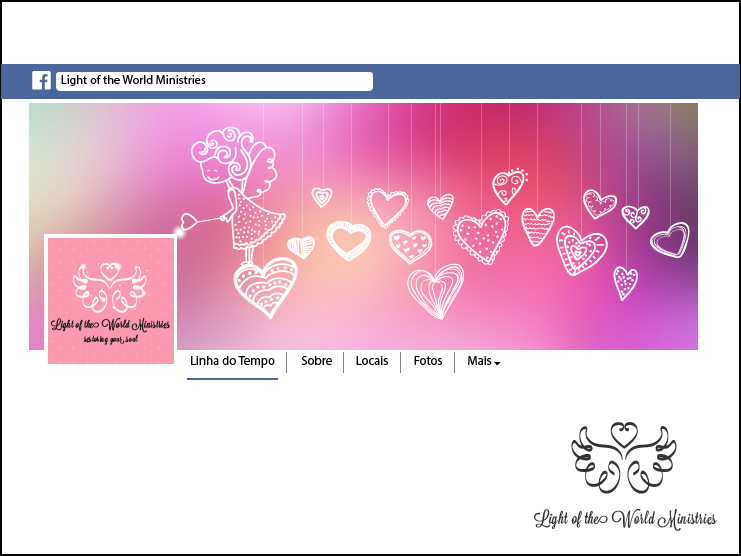Viewport: 741px width, 556px height.
Task: Click the search field reading Light of the World Ministries
Action: pyautogui.click(x=215, y=81)
